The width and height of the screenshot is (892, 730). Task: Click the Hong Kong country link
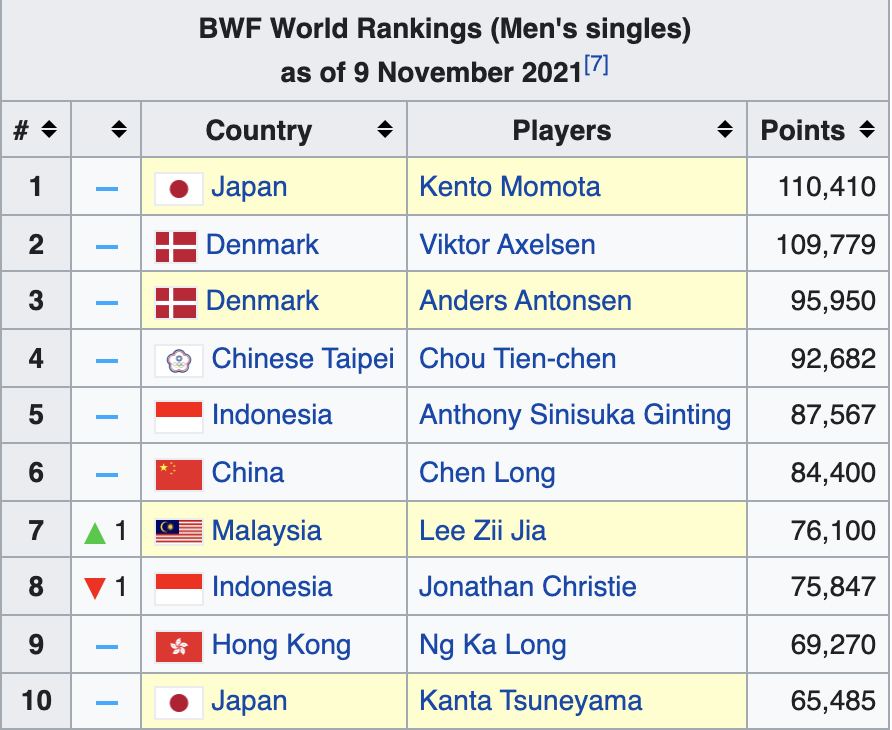[x=281, y=645]
